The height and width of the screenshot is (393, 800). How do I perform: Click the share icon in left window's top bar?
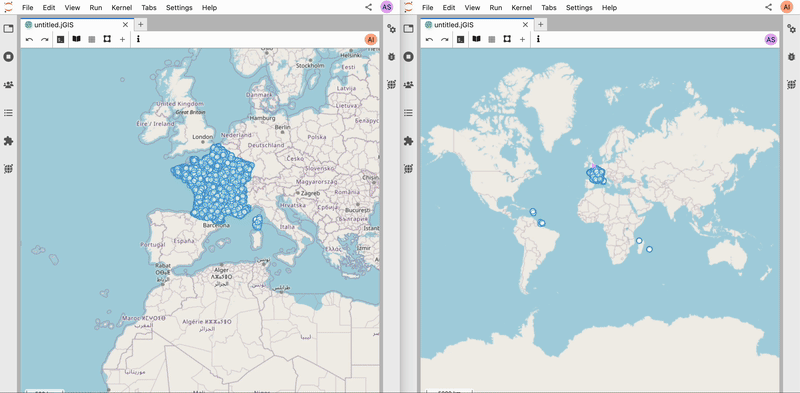368,7
